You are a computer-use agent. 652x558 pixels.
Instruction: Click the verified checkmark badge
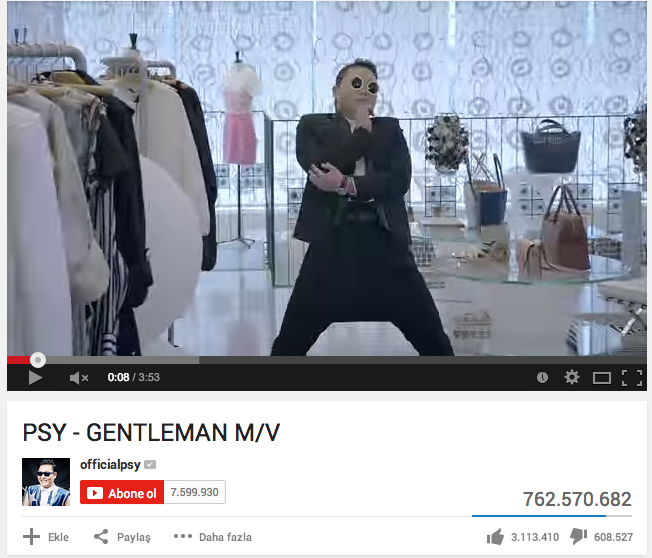pos(150,464)
